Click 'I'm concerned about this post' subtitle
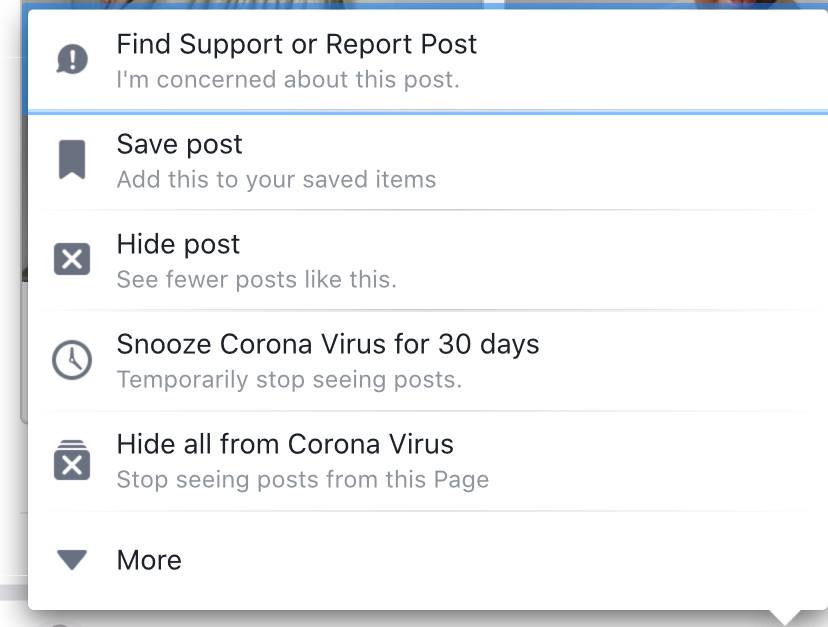 click(288, 80)
